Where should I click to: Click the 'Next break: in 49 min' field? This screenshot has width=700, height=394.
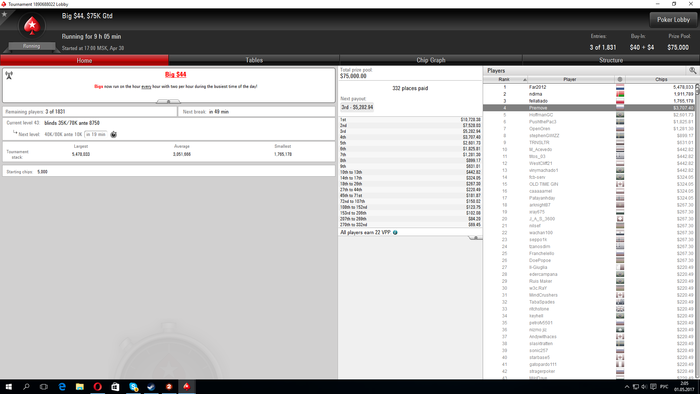[256, 112]
